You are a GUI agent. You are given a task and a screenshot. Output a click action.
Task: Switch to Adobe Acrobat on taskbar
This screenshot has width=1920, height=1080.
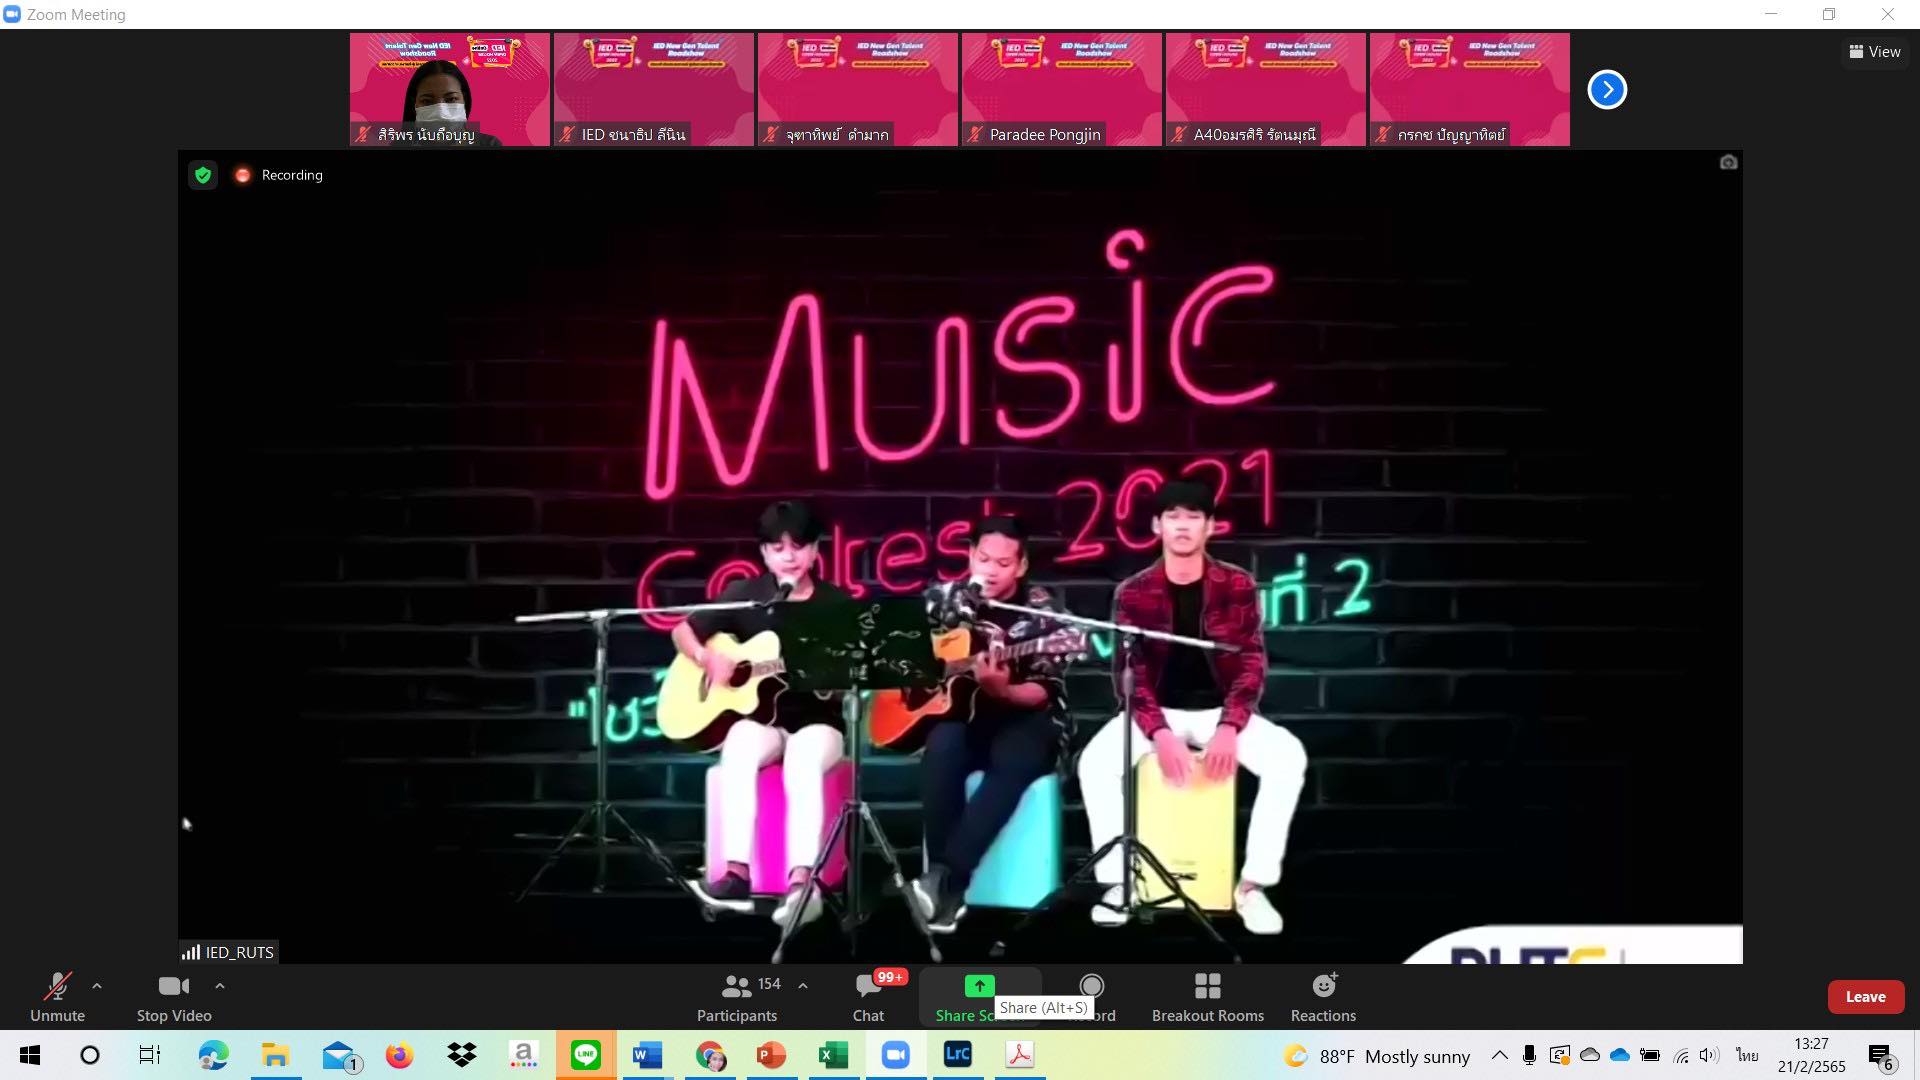[1019, 1055]
